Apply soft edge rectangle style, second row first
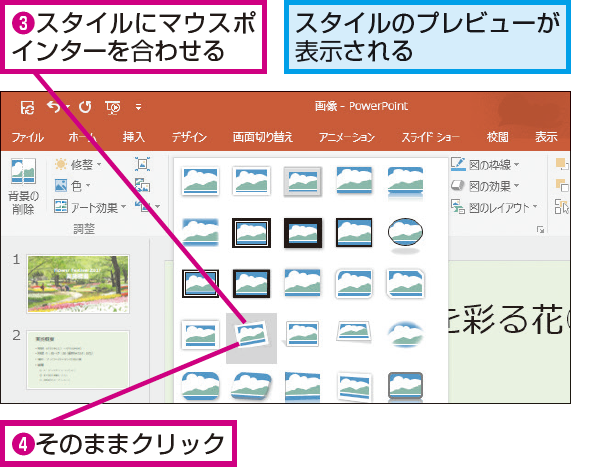This screenshot has height=467, width=600. point(200,232)
